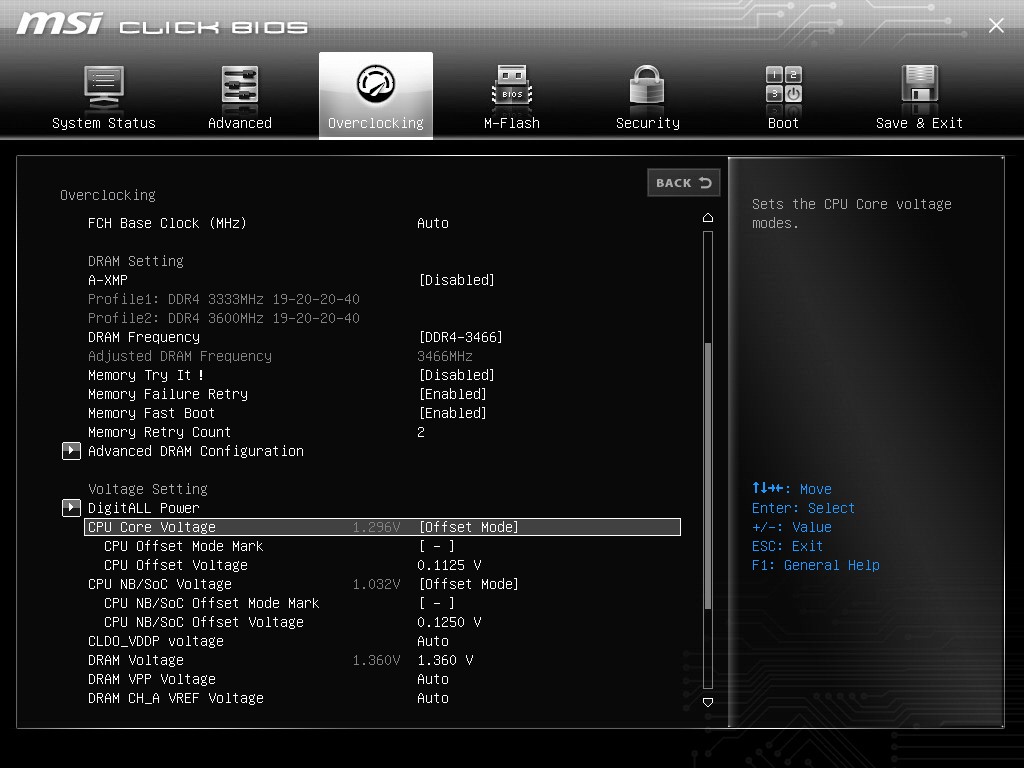Click the 1.296V CPU voltage reading
Screen dimensions: 1024x768
click(376, 527)
